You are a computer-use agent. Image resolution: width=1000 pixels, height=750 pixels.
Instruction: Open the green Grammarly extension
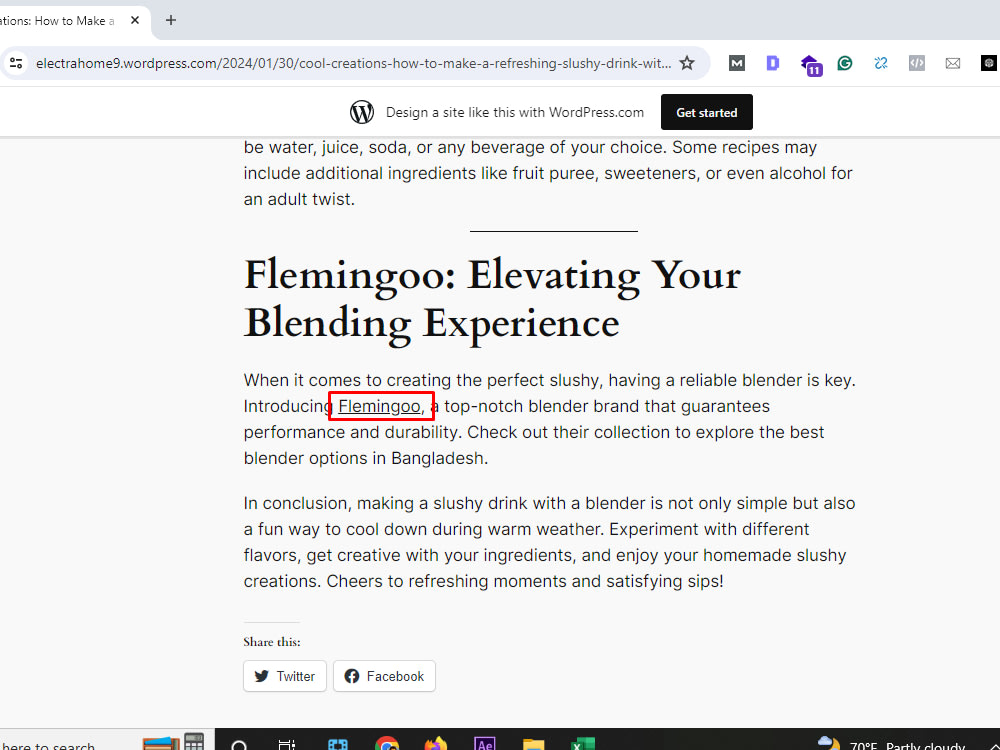(845, 63)
